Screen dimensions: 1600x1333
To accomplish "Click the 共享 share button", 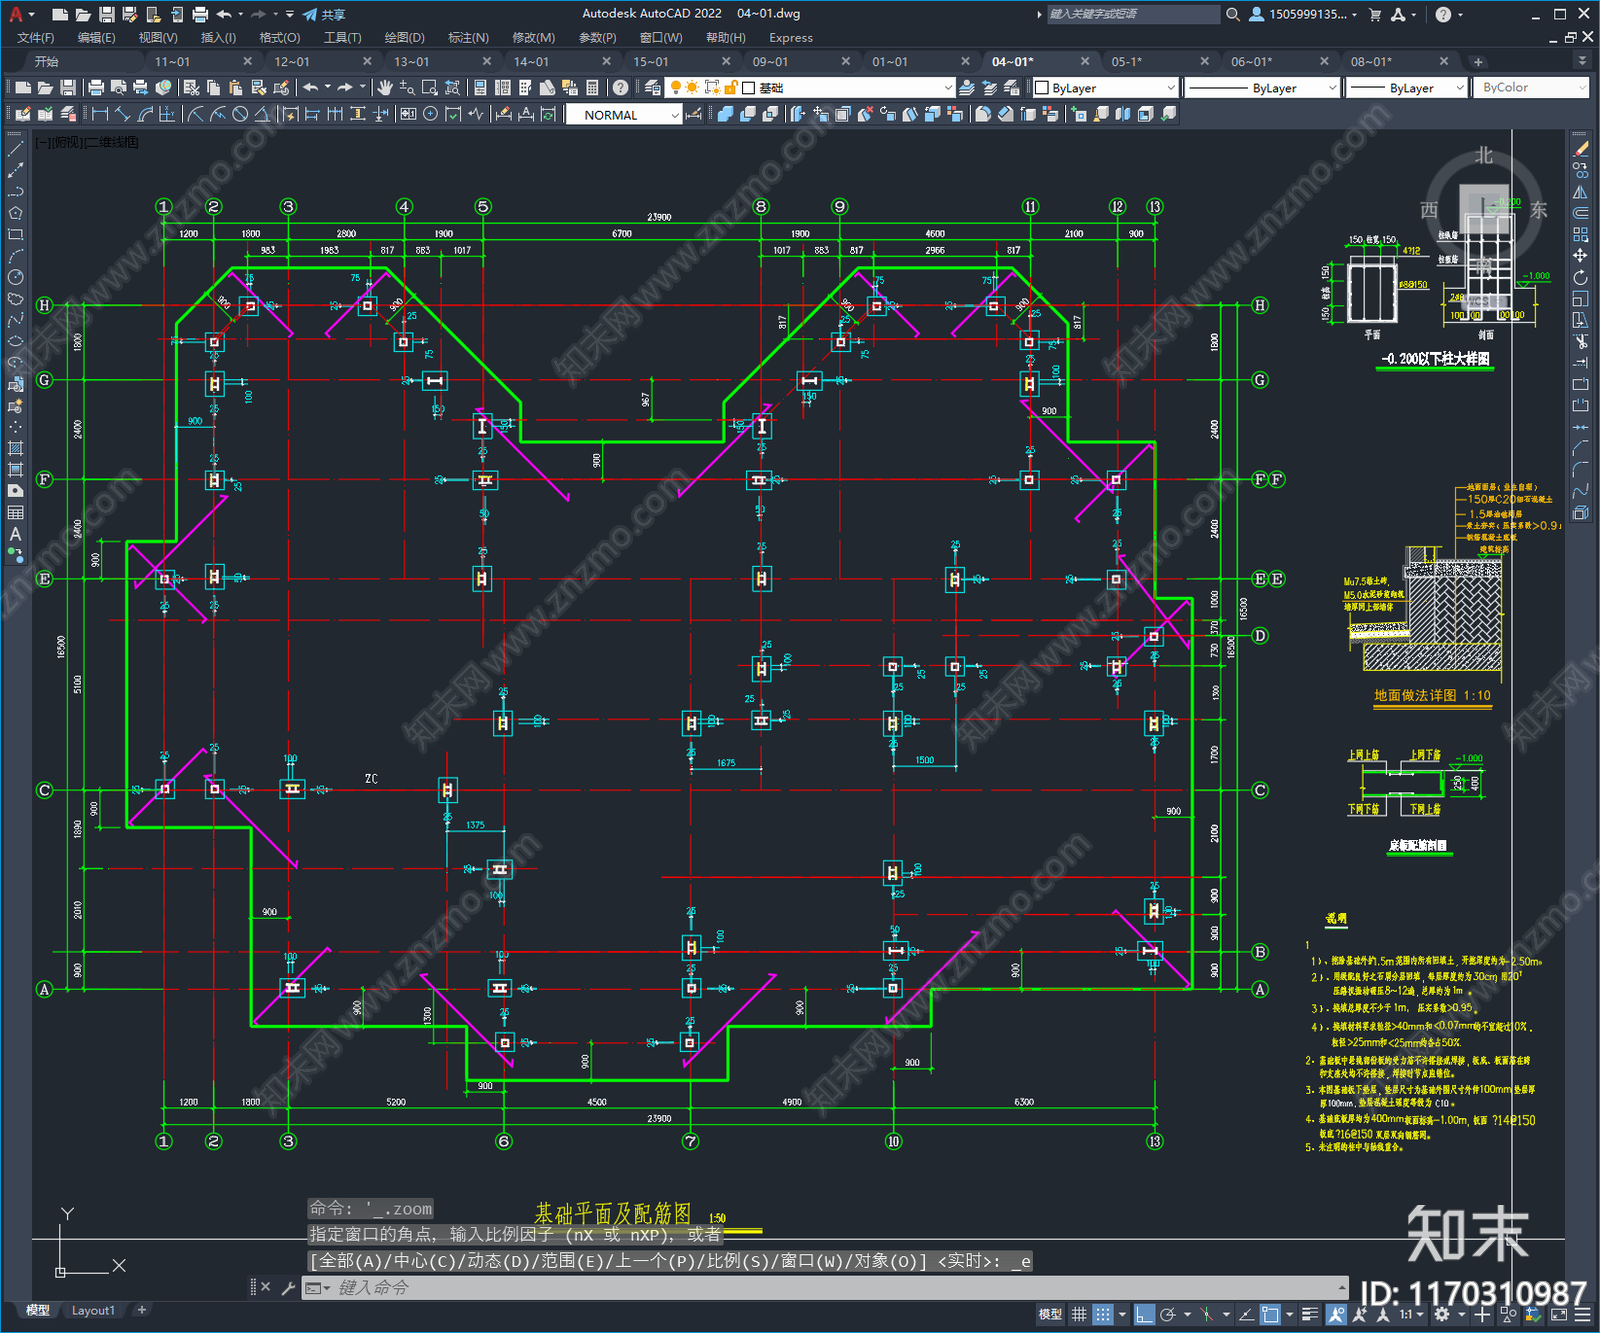I will (325, 14).
